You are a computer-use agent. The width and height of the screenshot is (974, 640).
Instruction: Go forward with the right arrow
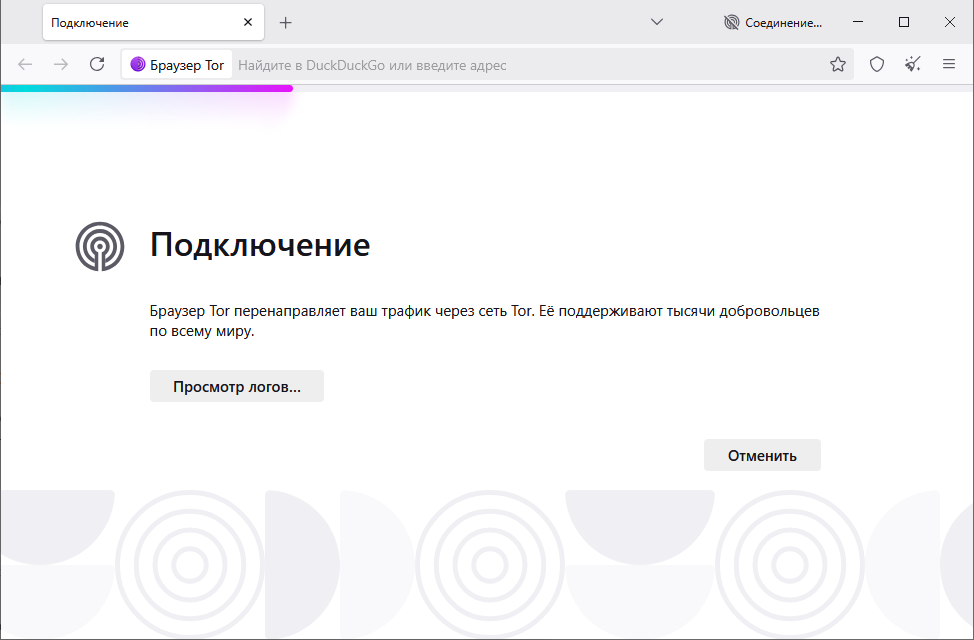coord(61,64)
